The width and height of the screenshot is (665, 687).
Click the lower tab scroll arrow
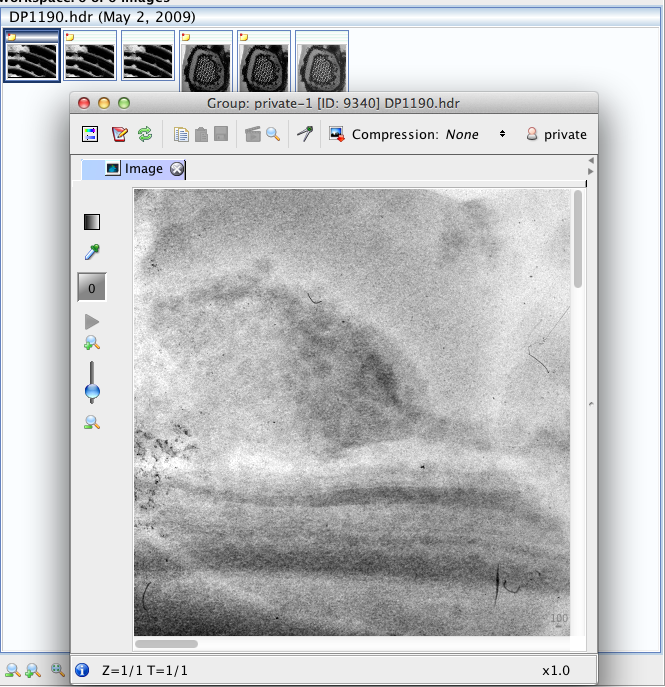pos(591,171)
